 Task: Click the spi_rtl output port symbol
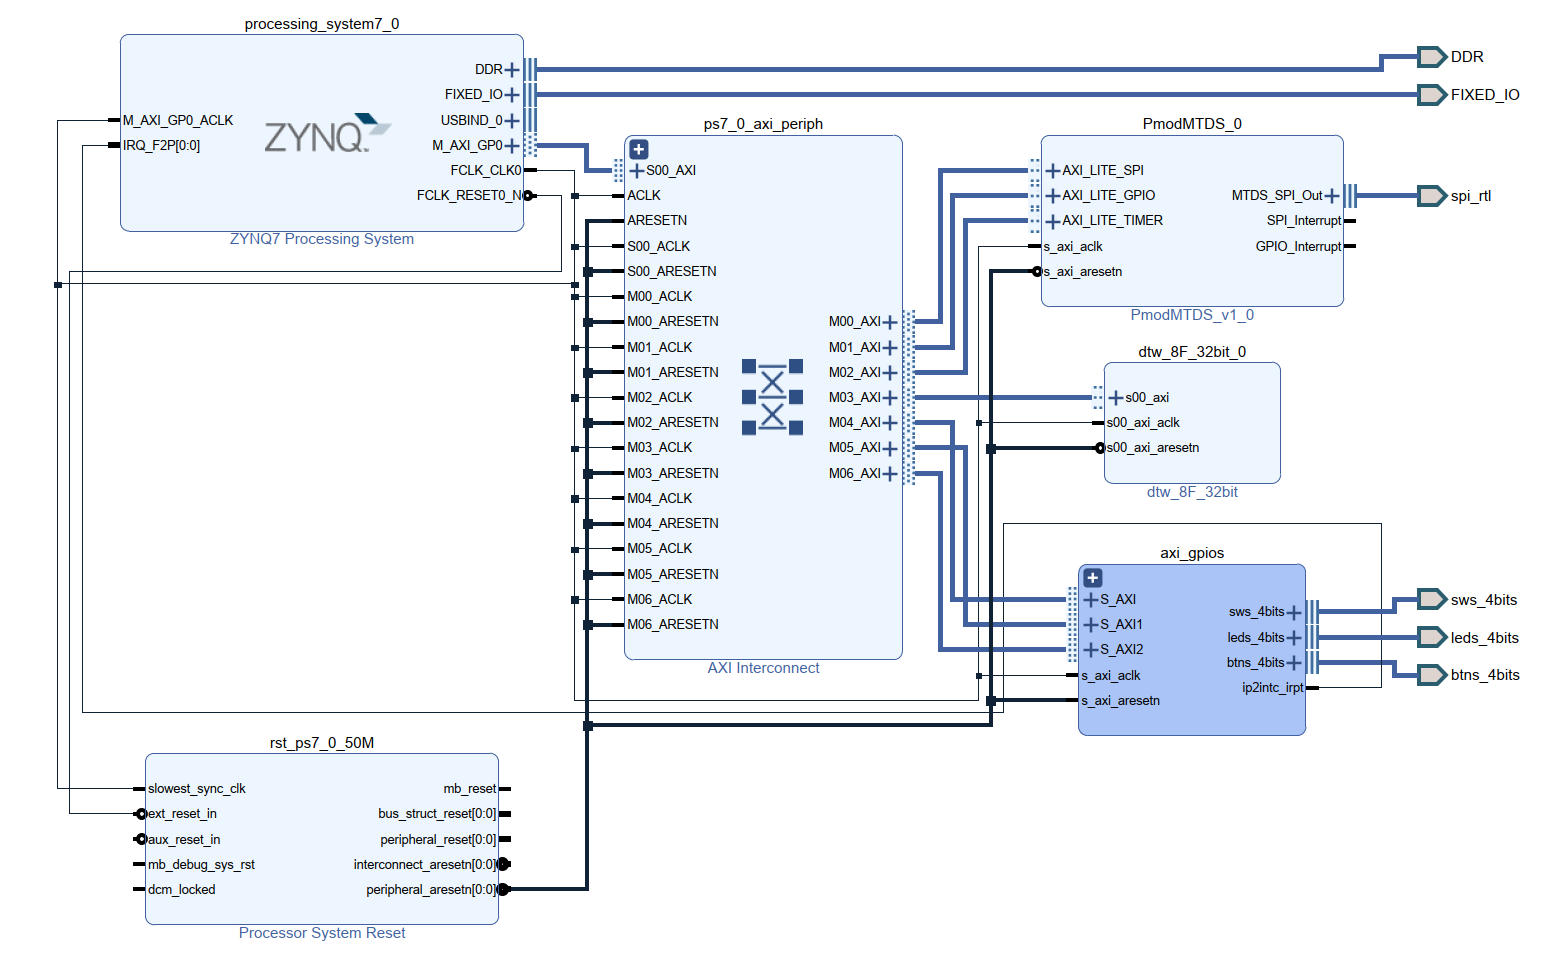tap(1432, 196)
